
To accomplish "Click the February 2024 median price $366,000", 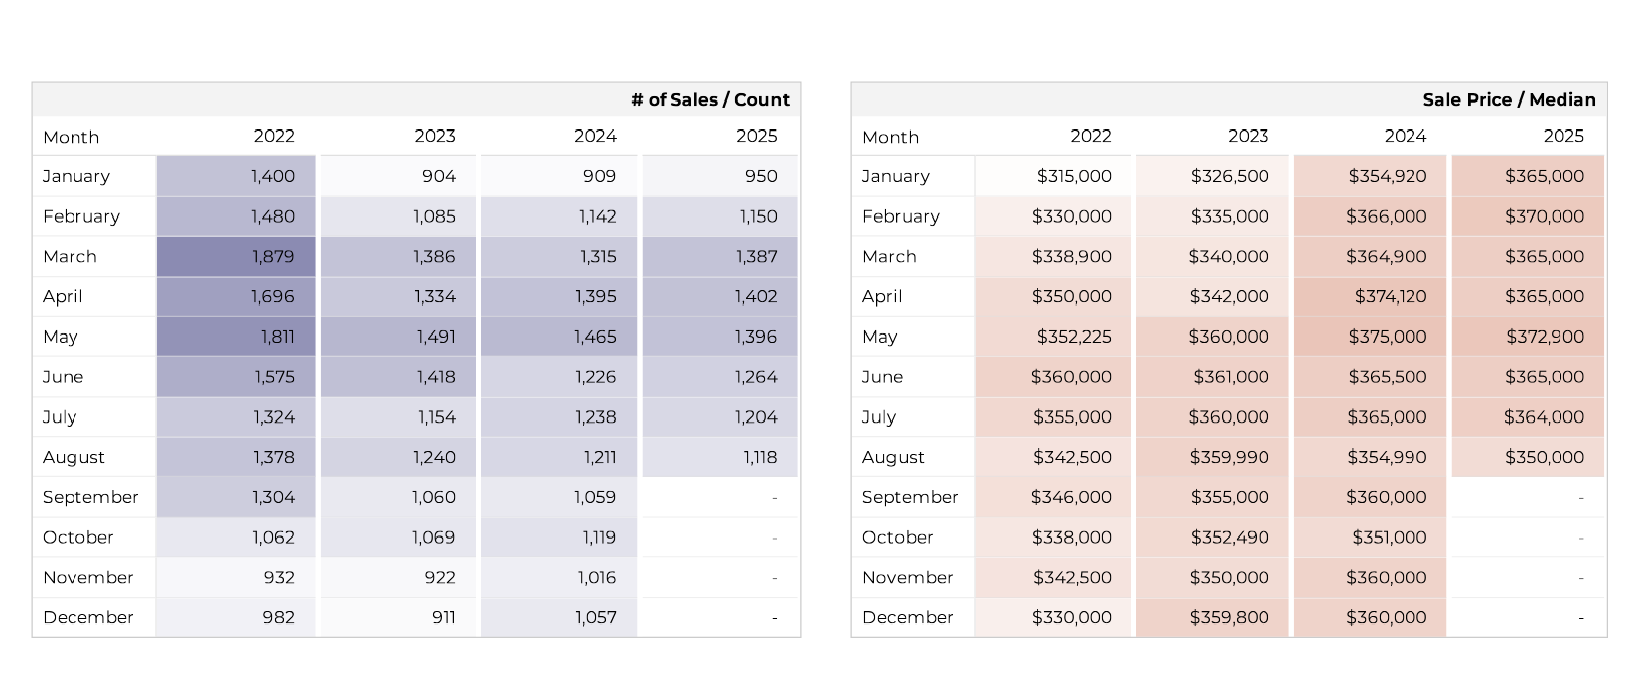I will [1370, 216].
